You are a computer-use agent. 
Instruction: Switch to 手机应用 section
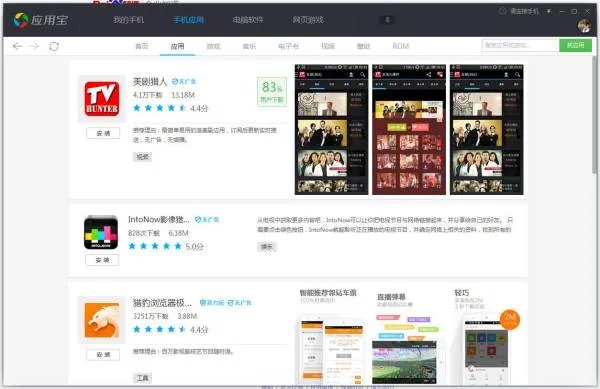188,20
